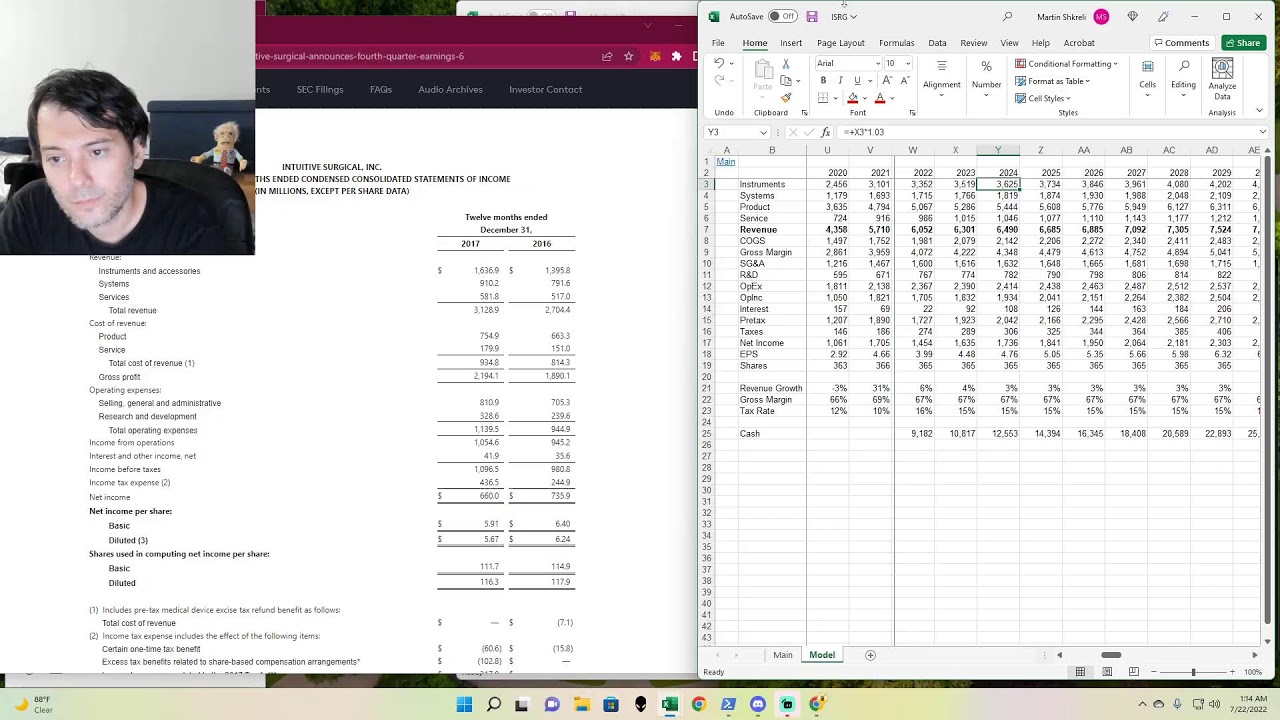Toggle bold formatting
This screenshot has height=720, width=1280.
coord(823,81)
